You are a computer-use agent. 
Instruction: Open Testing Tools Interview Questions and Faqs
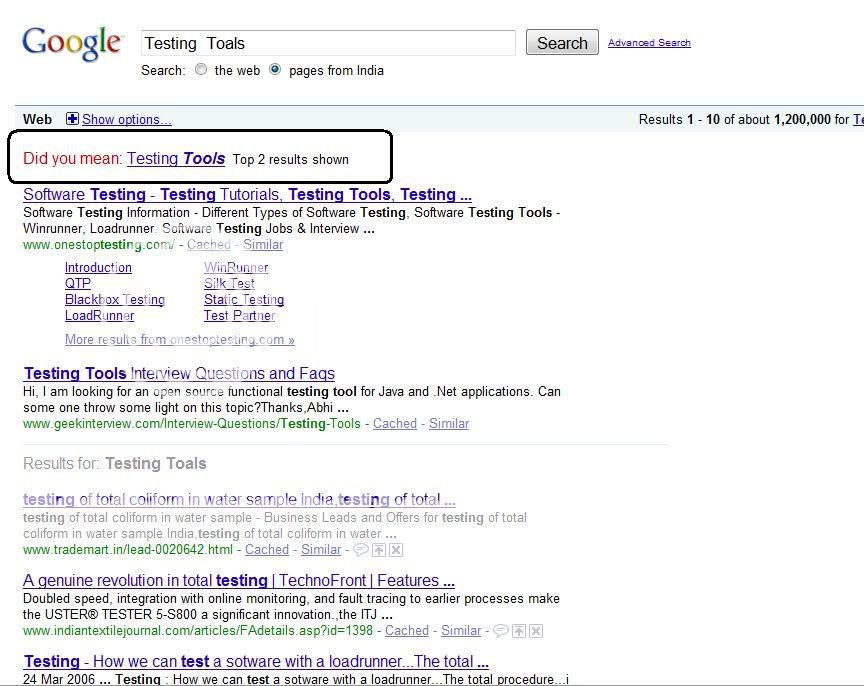tap(179, 374)
